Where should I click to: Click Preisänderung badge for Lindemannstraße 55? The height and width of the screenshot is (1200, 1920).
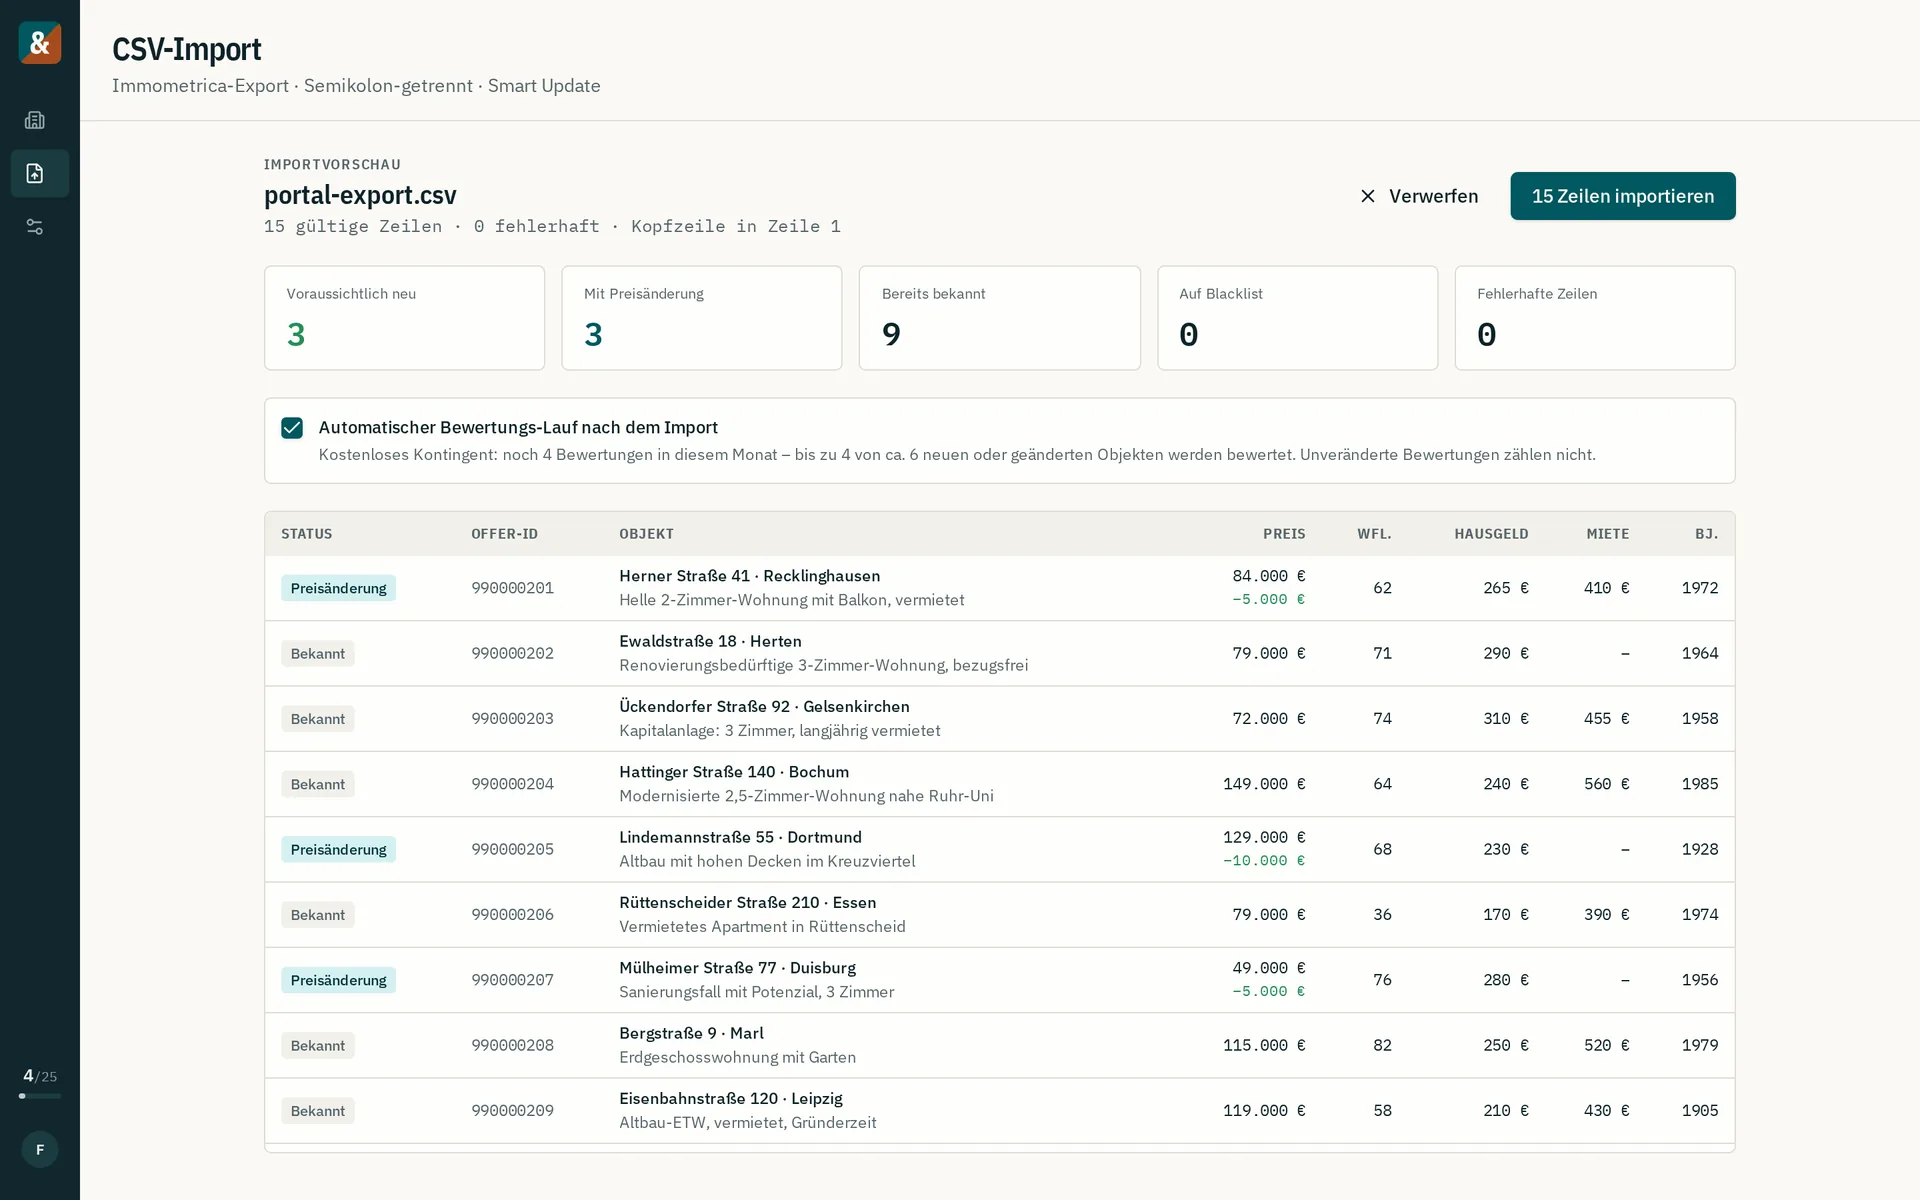[338, 849]
